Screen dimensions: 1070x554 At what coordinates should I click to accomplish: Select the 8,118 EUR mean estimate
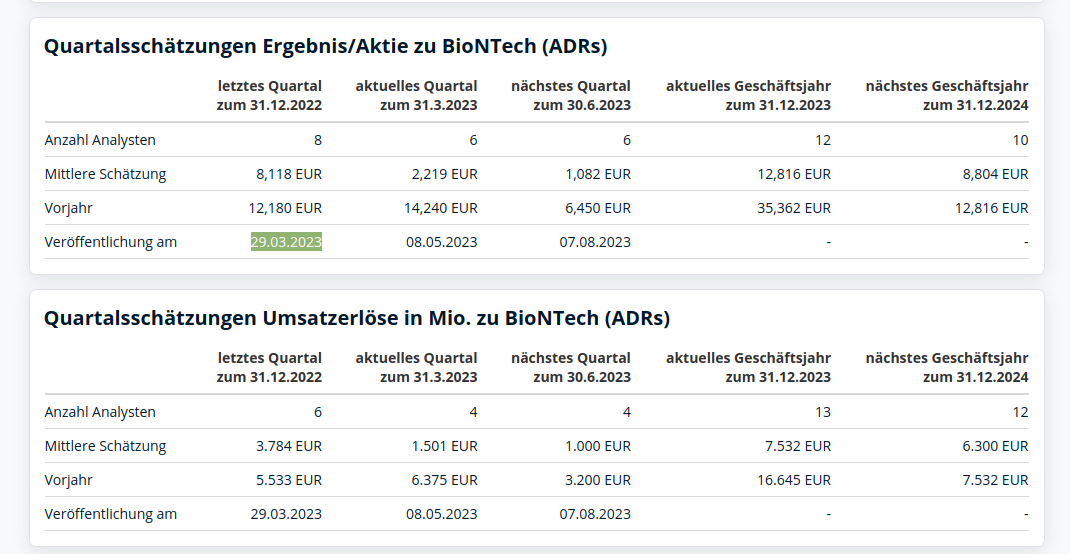point(289,174)
